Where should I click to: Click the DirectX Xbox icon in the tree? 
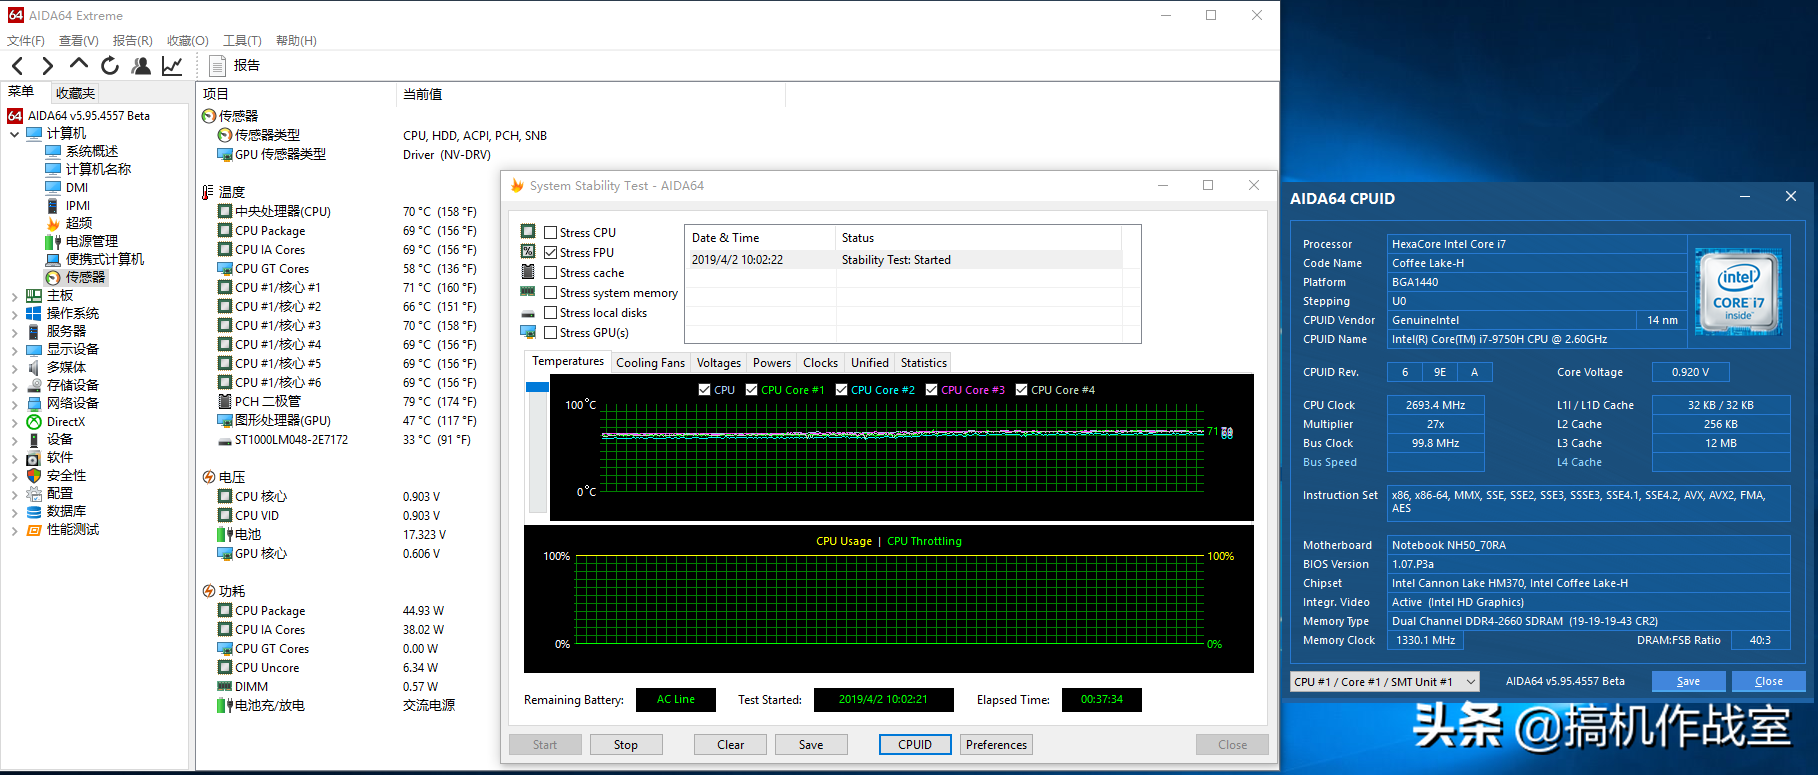pyautogui.click(x=34, y=422)
